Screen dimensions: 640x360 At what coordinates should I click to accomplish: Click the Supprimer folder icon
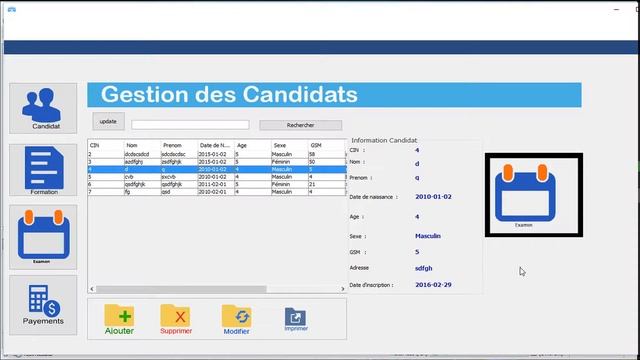click(176, 320)
